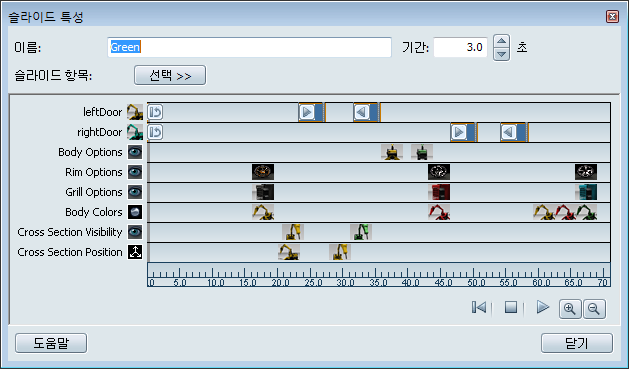
Task: Select the red grill thumbnail in Grill Options
Action: tap(439, 192)
